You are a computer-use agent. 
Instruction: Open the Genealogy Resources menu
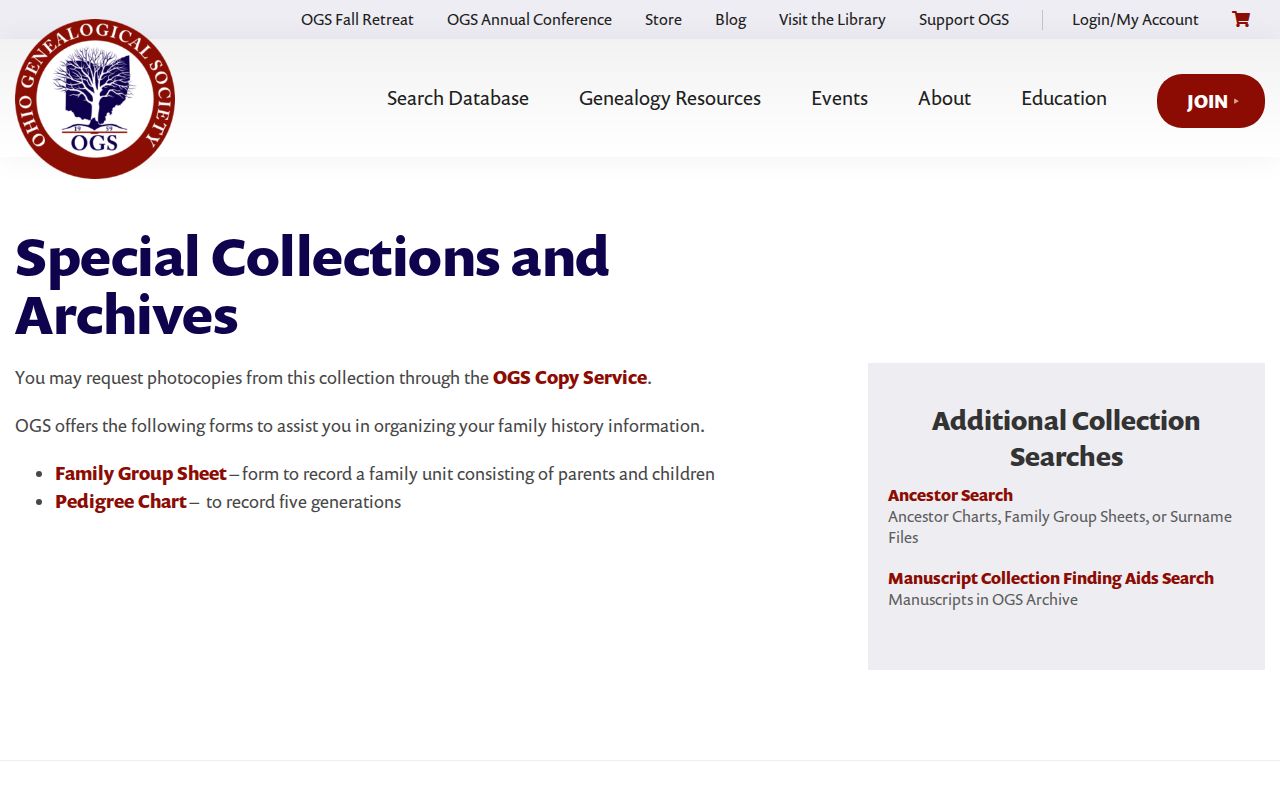pos(670,98)
